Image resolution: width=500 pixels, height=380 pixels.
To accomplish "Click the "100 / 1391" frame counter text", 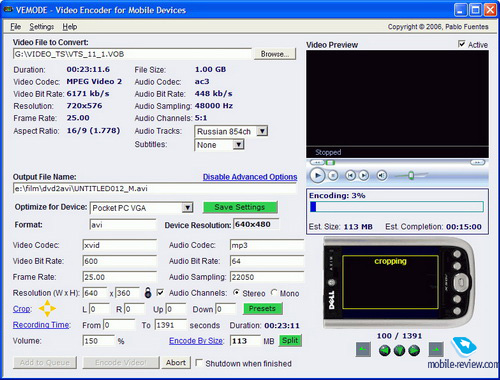I will point(399,336).
